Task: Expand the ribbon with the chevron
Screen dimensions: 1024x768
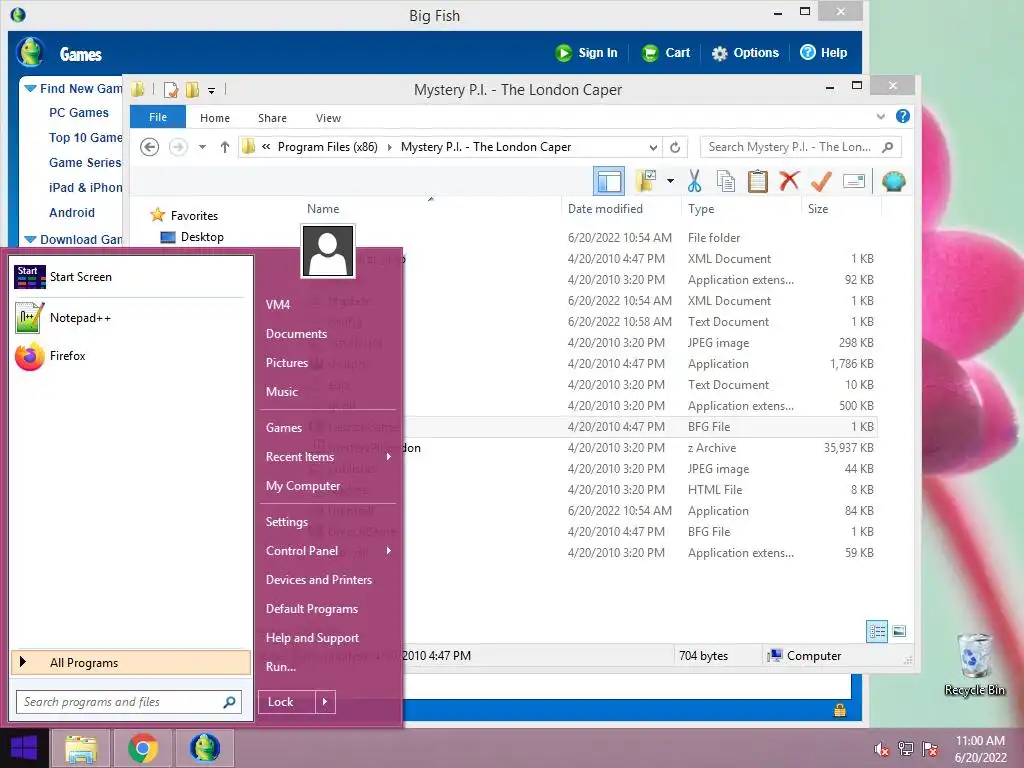Action: [880, 116]
